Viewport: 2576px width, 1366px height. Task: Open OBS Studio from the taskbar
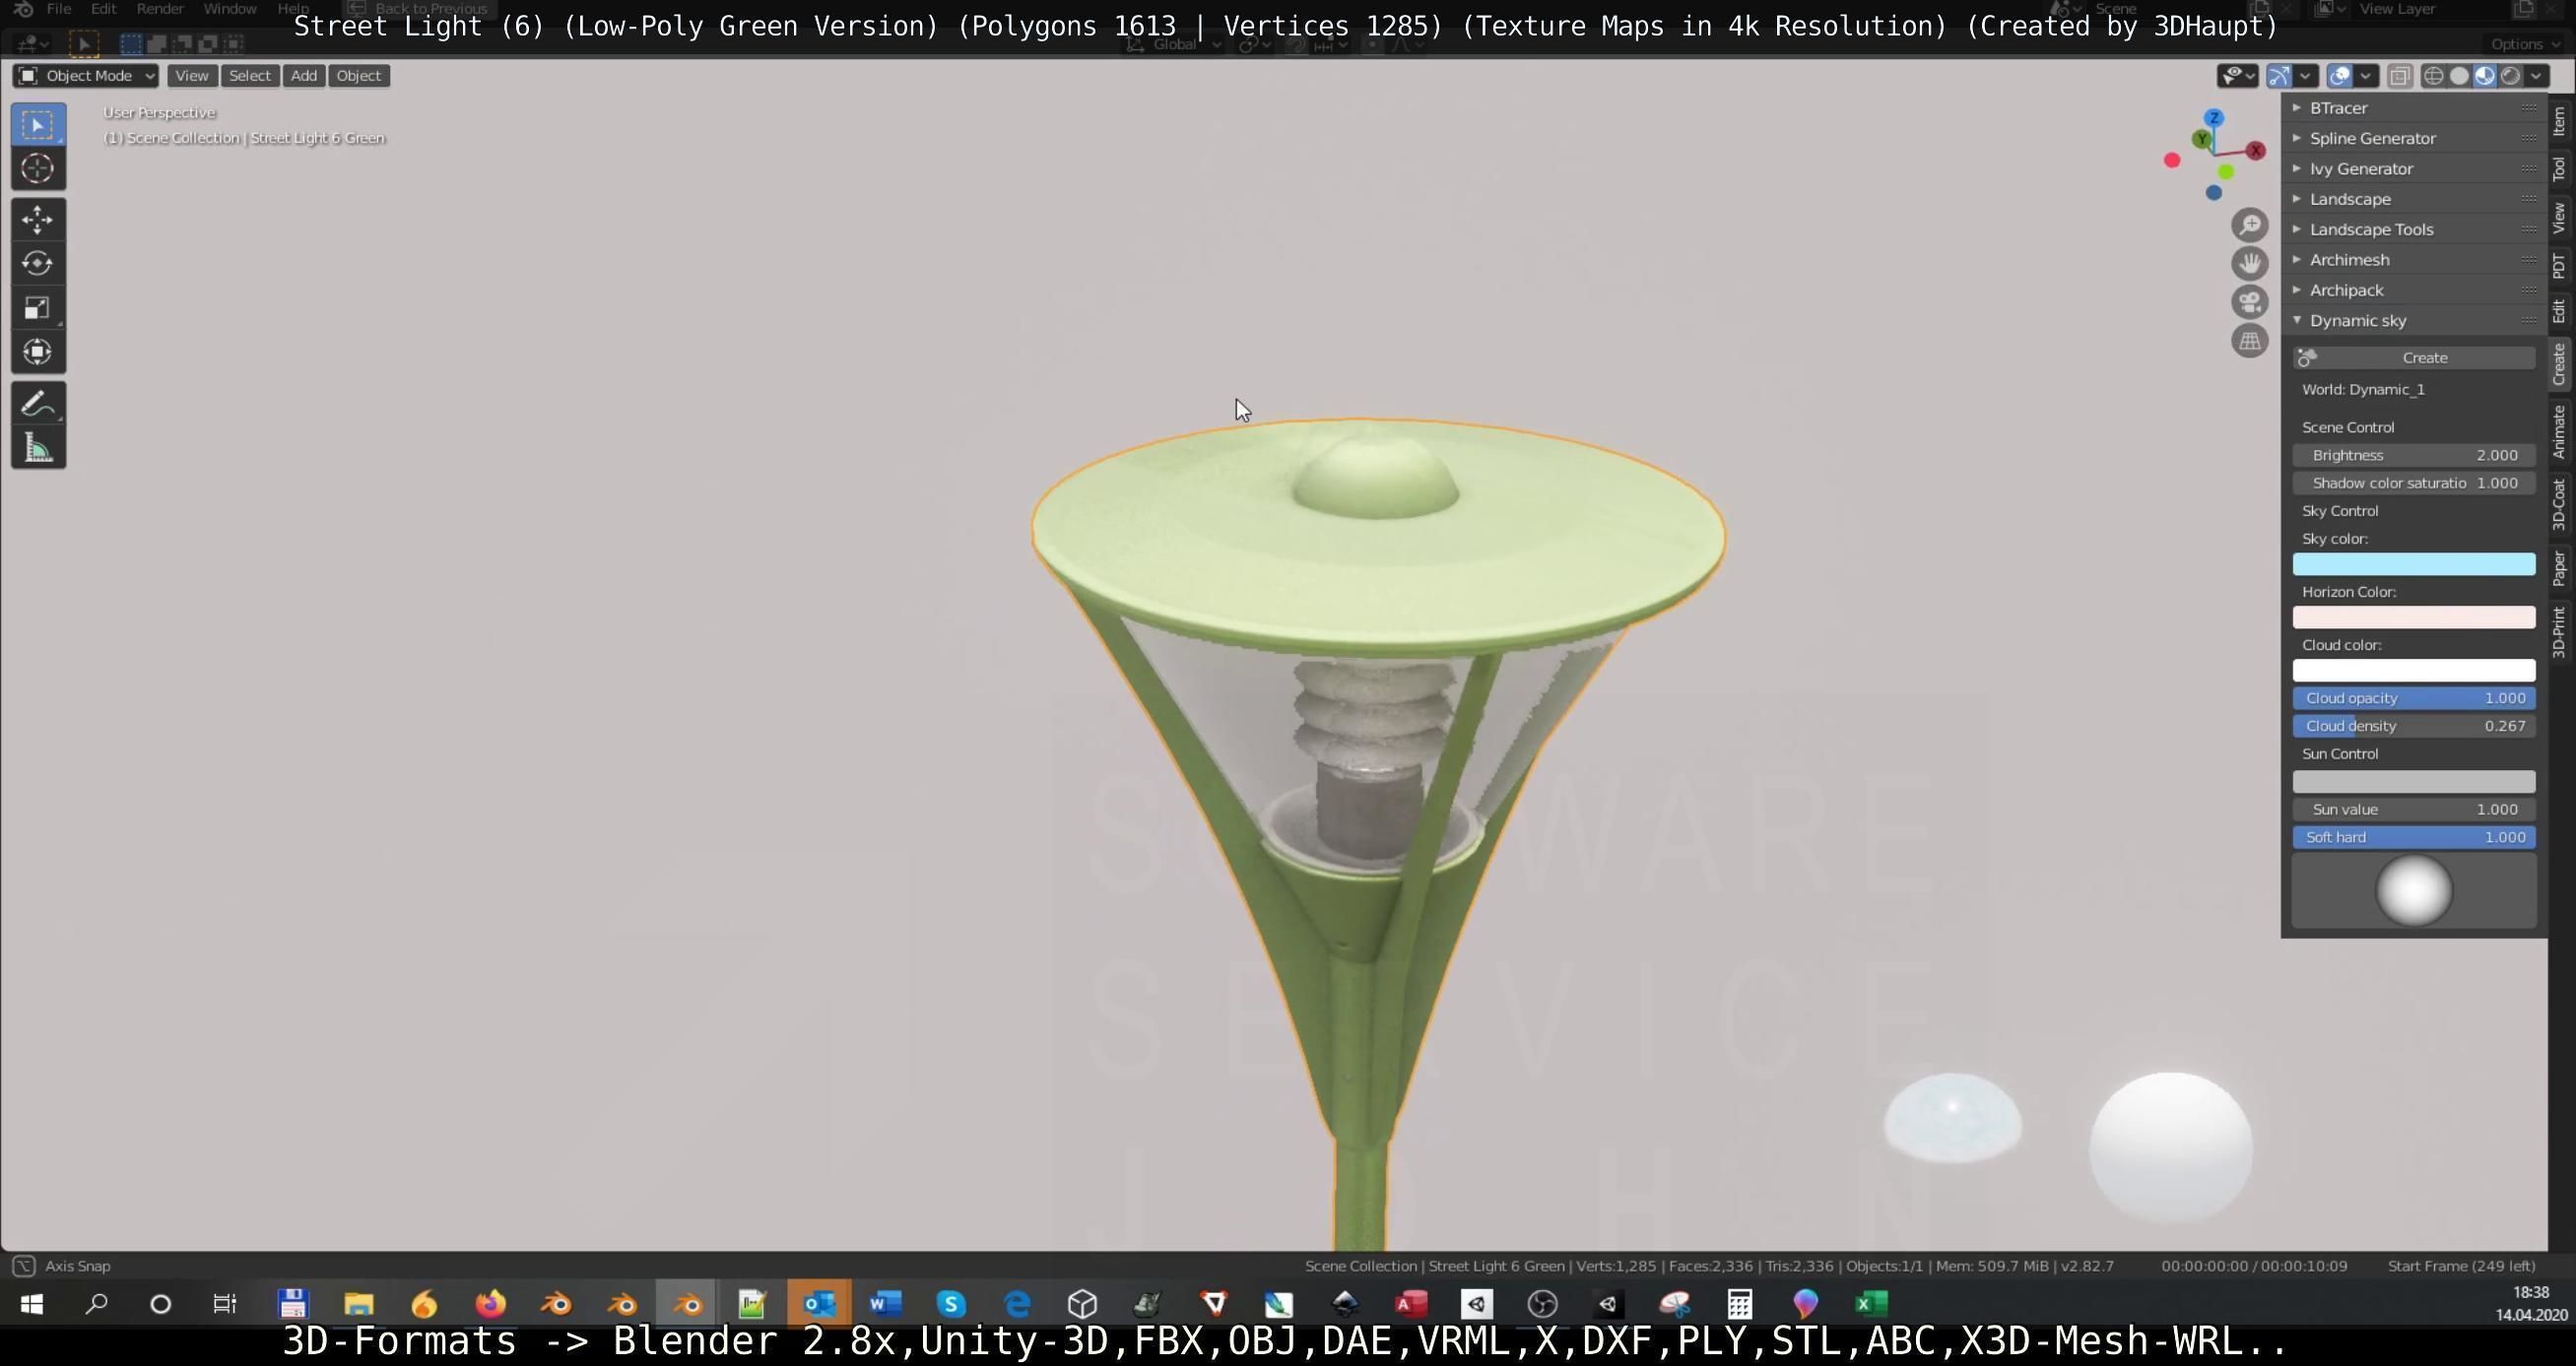(1543, 1304)
